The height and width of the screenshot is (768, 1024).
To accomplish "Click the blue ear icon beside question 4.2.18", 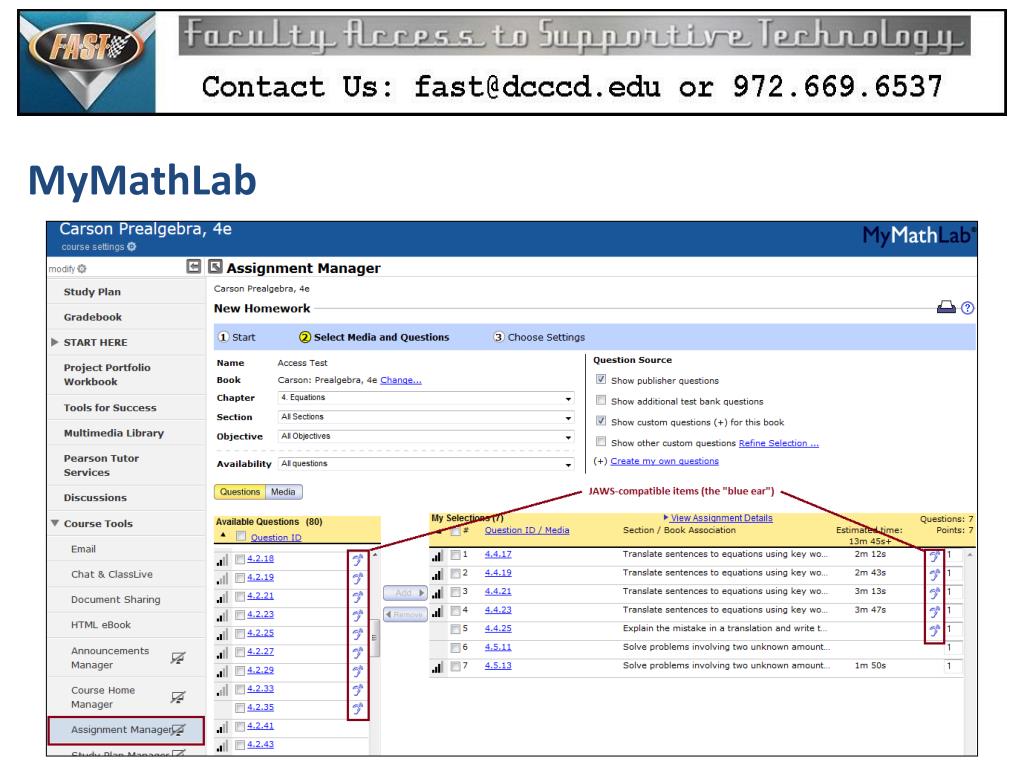I will tap(358, 560).
